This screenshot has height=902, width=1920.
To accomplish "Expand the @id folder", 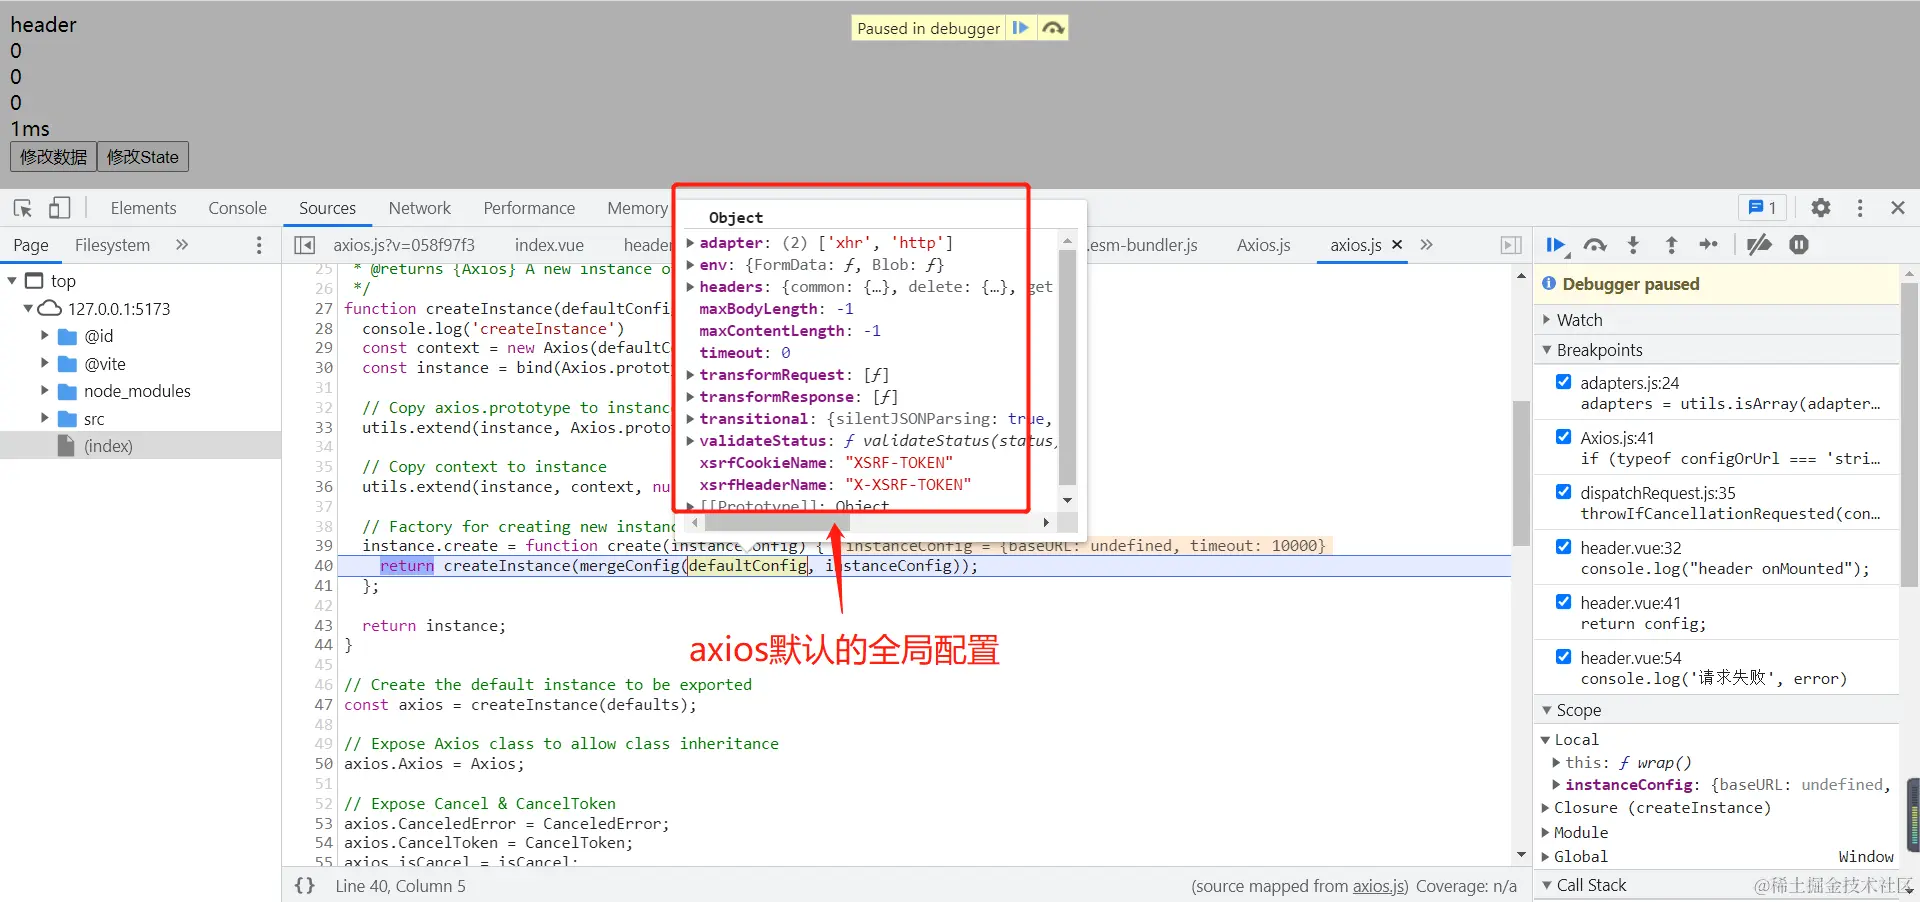I will pos(44,336).
